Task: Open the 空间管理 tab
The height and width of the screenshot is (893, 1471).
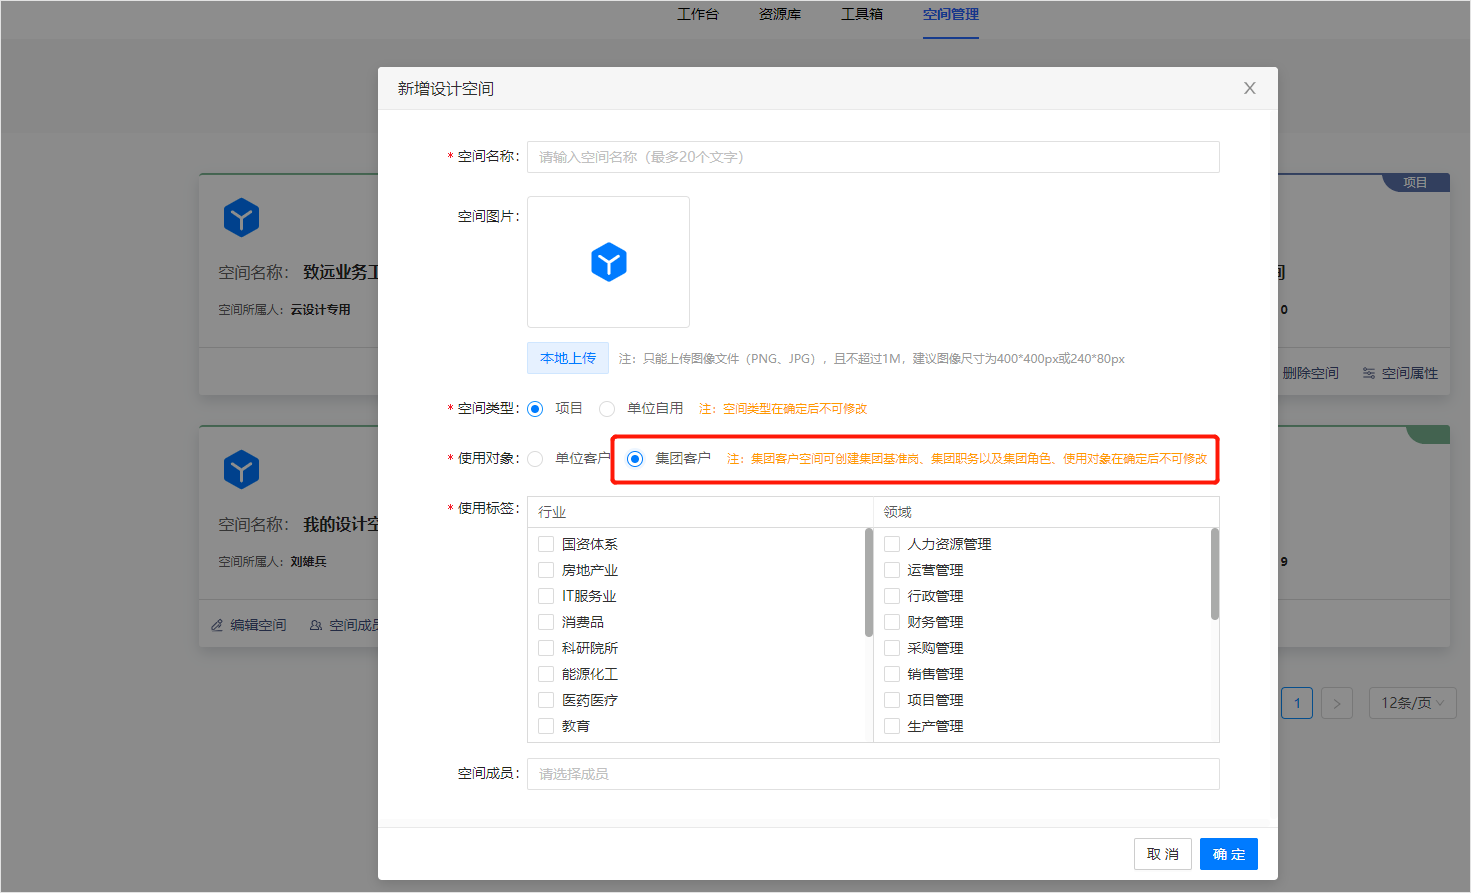Action: point(951,14)
